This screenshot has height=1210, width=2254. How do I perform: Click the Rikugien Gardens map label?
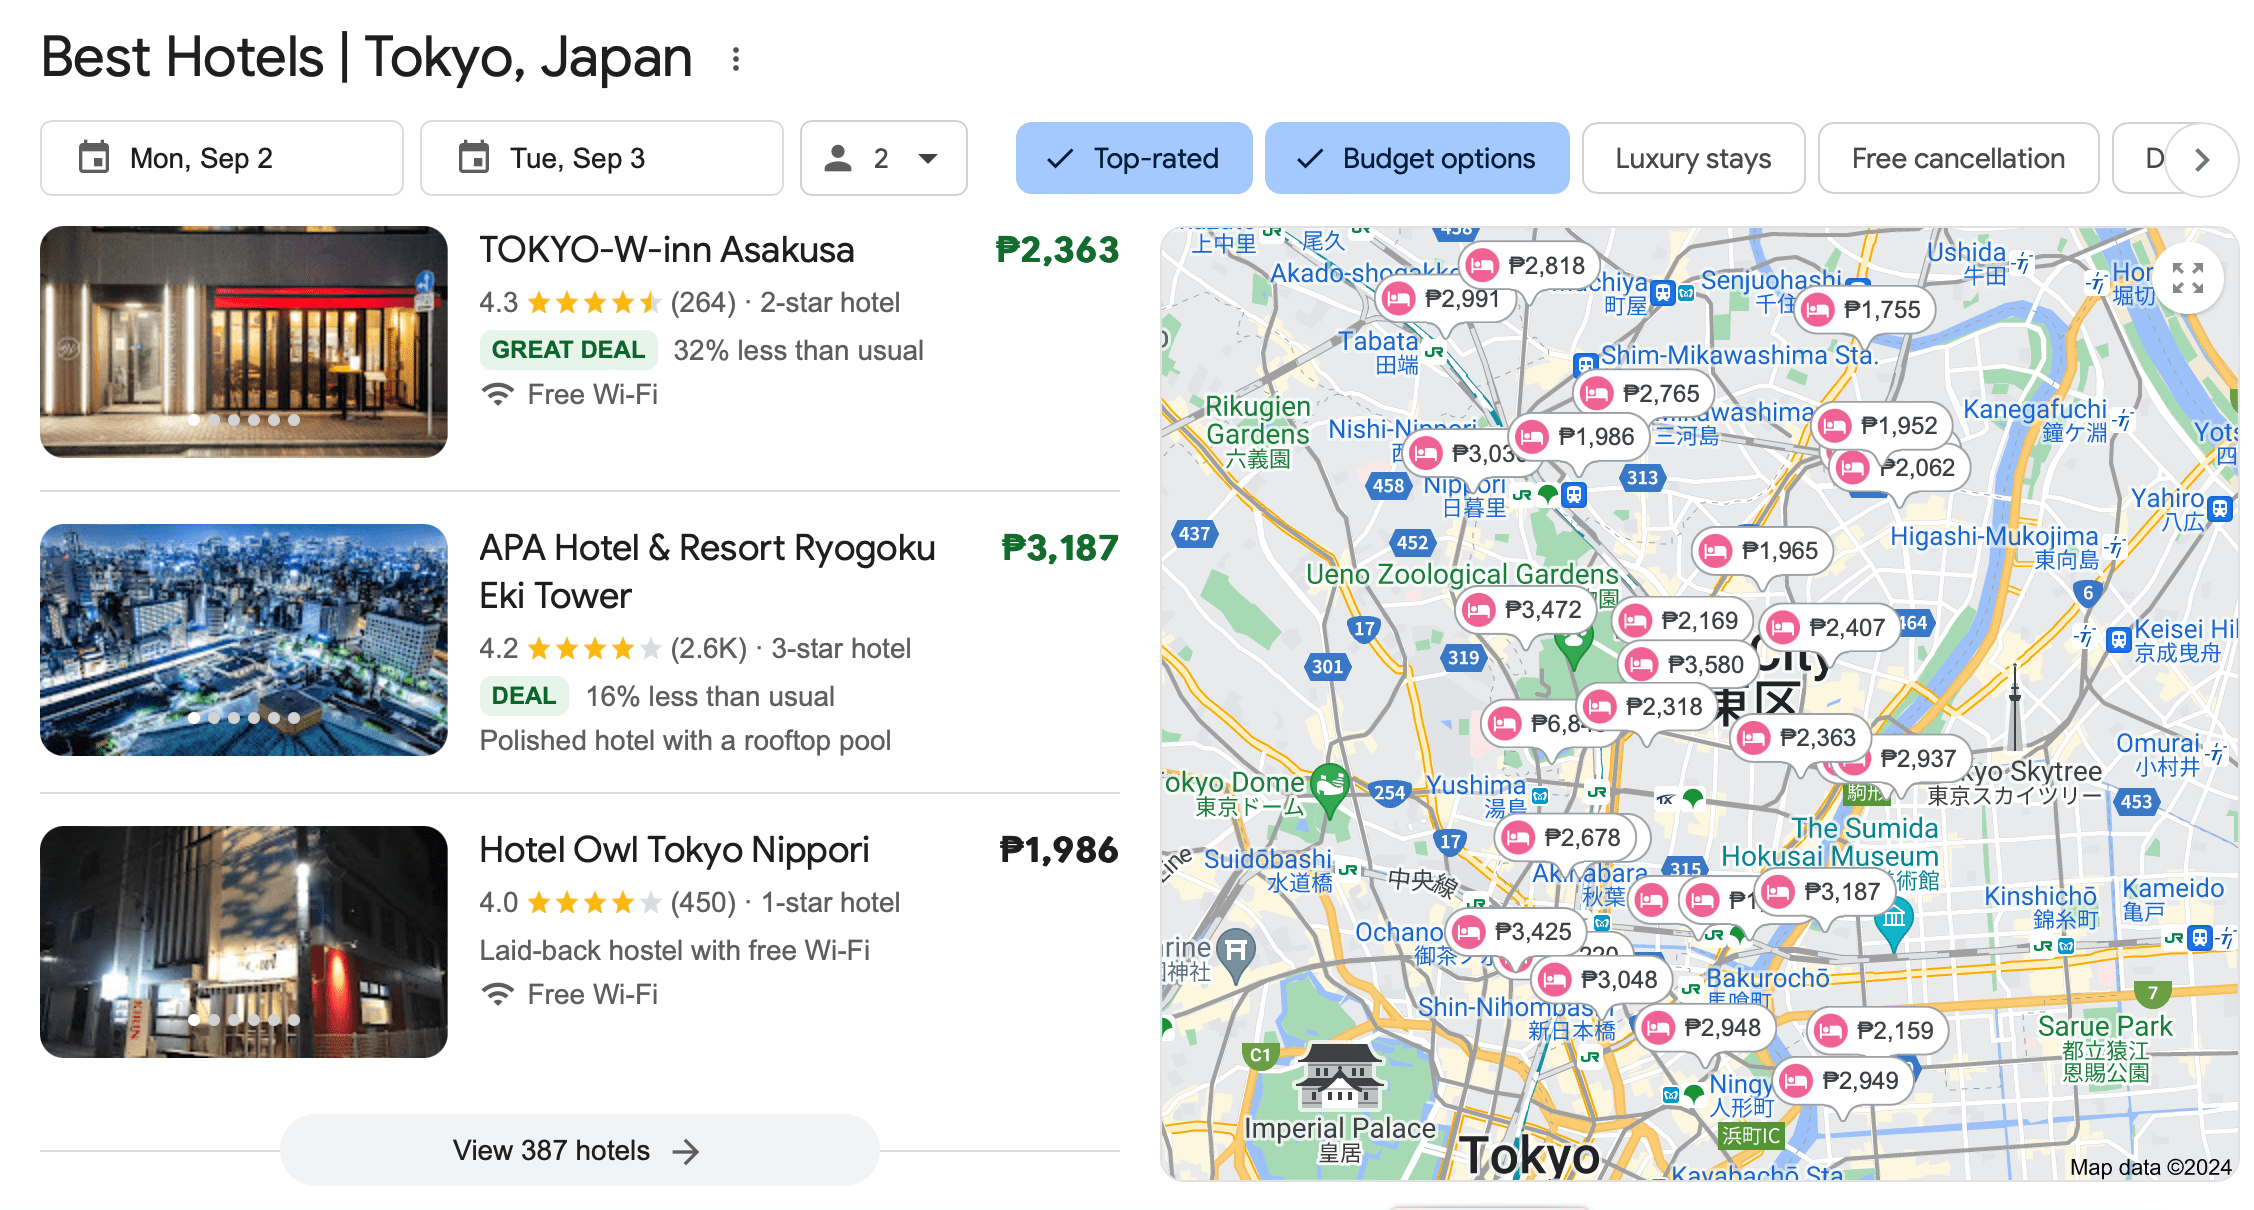[x=1258, y=431]
